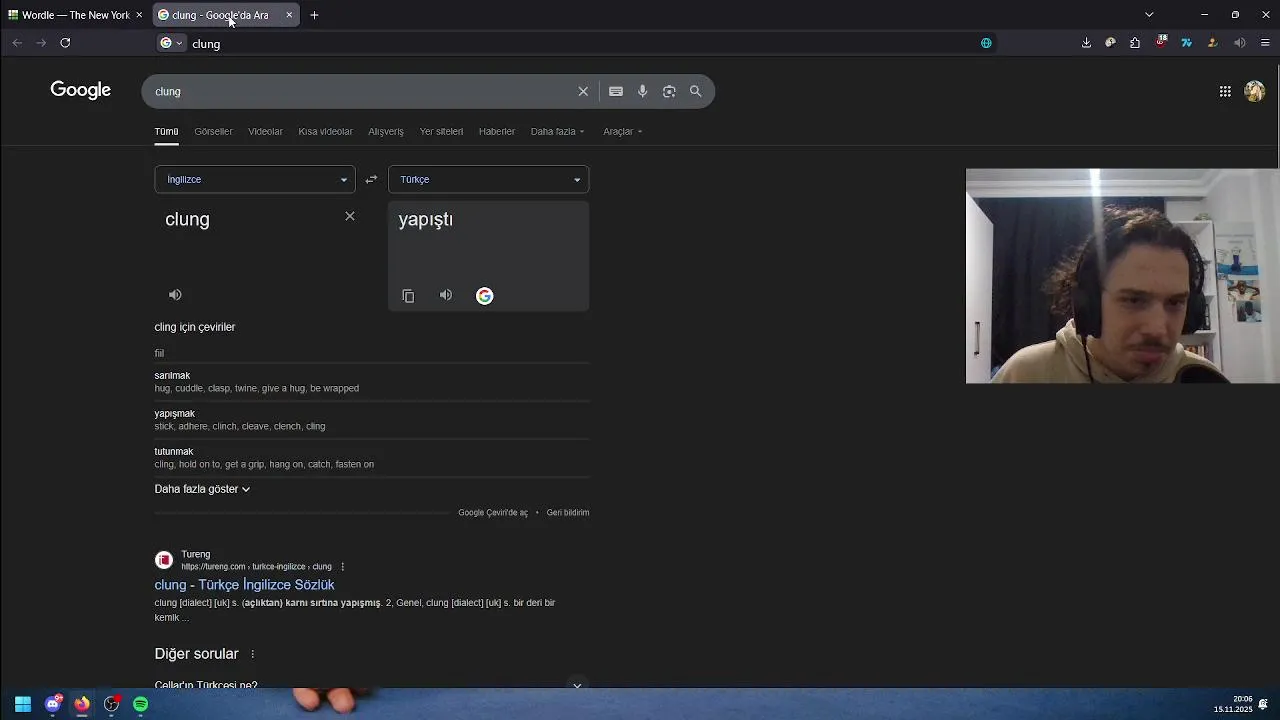Go to Google homepage via logo
1280x720 pixels.
click(x=81, y=90)
